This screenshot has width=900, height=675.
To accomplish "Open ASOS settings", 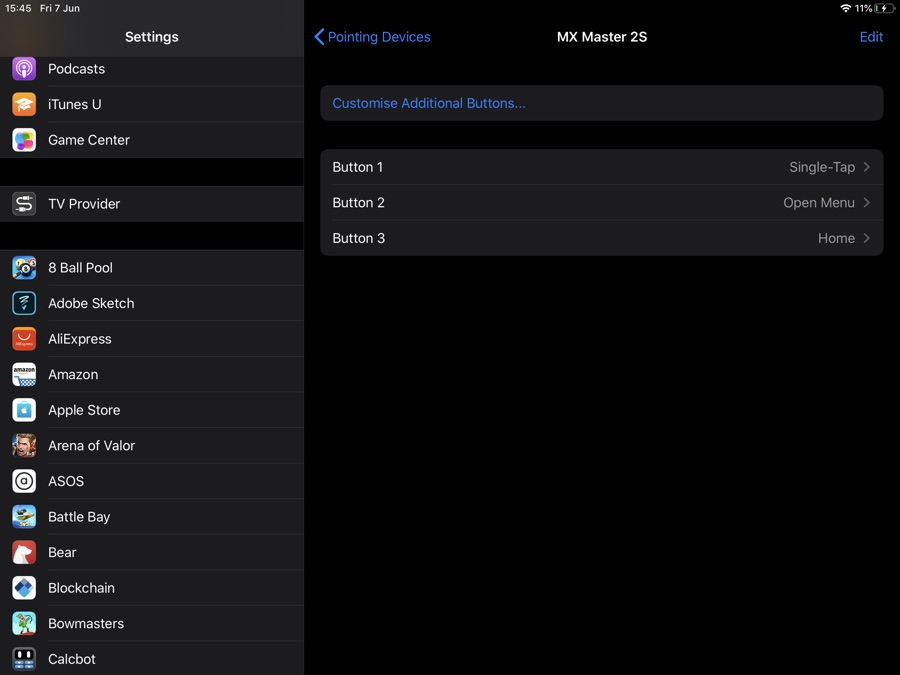I will [152, 481].
